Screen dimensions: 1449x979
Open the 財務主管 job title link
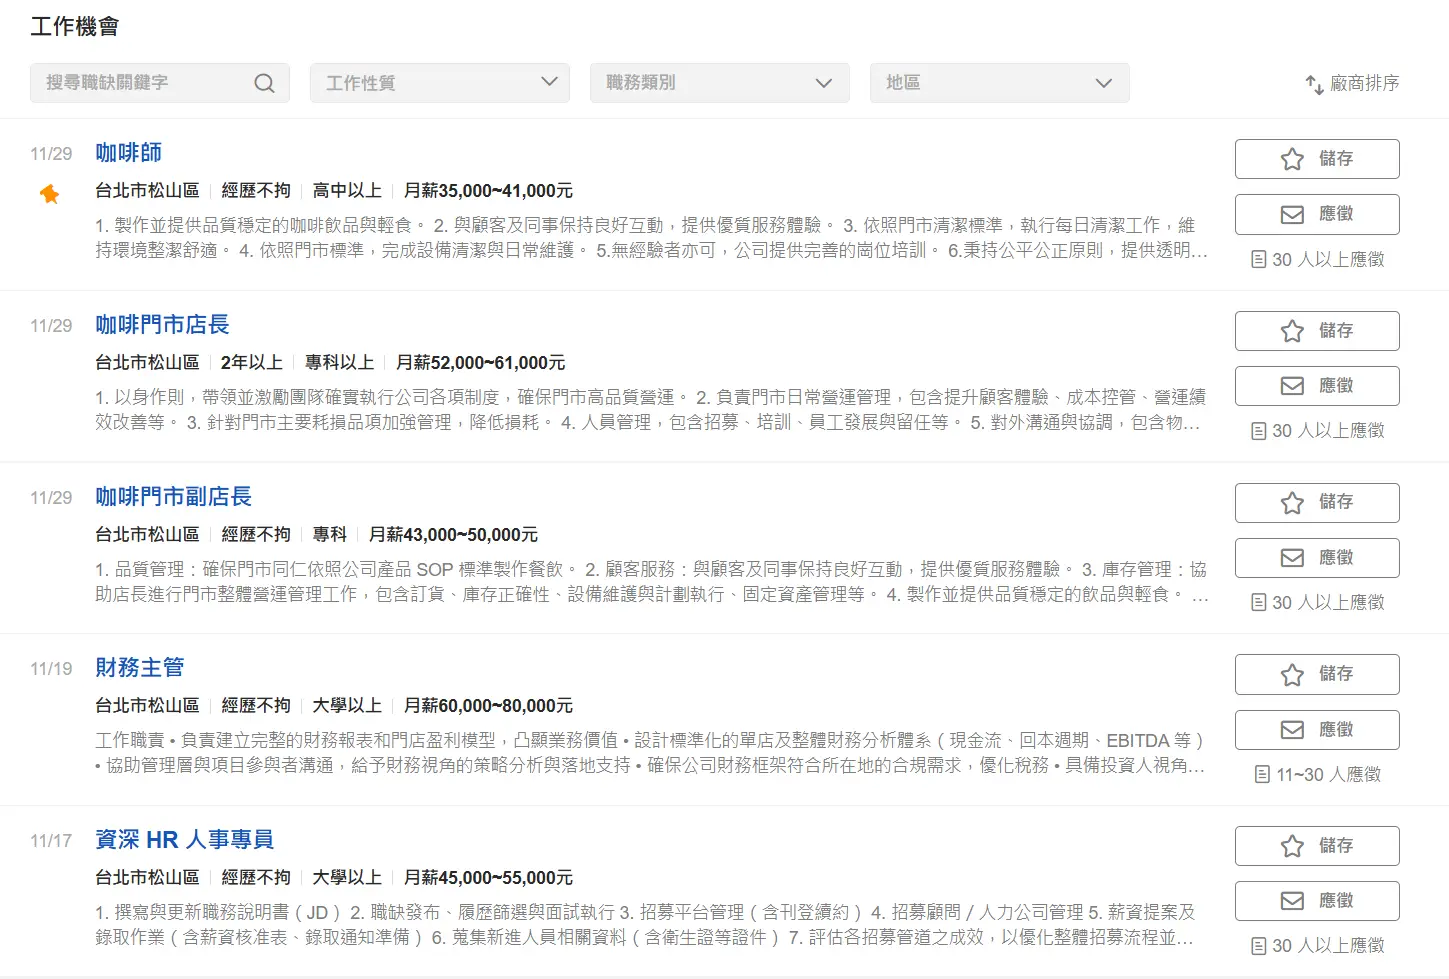coord(139,668)
